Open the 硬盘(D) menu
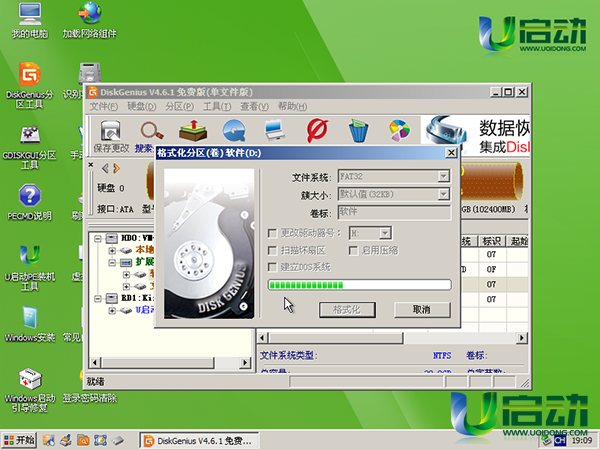The width and height of the screenshot is (600, 450). click(142, 106)
